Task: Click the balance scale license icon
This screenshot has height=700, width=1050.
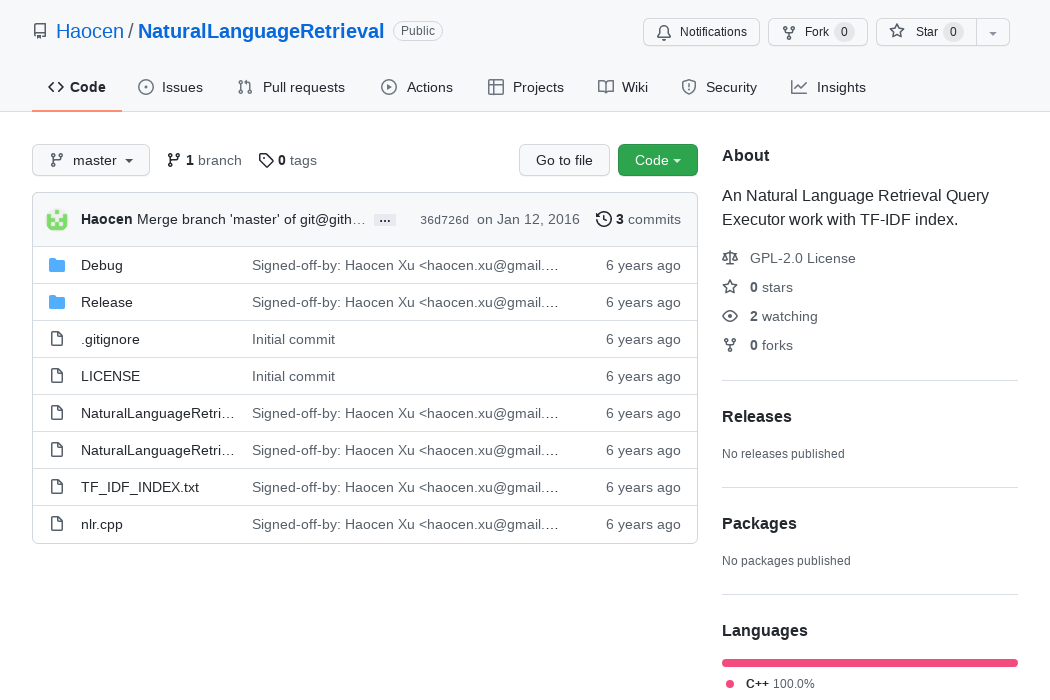Action: click(730, 258)
